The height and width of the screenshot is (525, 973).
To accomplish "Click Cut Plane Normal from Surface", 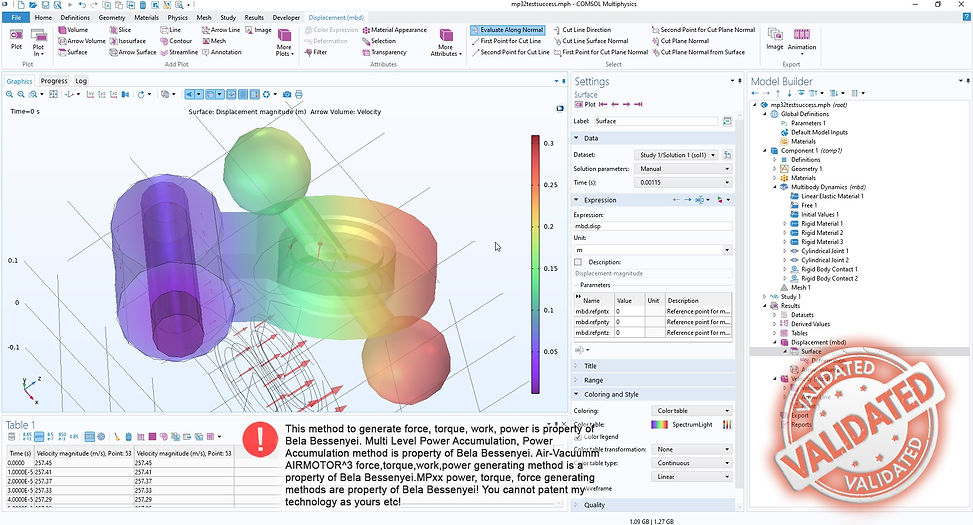I will 698,52.
